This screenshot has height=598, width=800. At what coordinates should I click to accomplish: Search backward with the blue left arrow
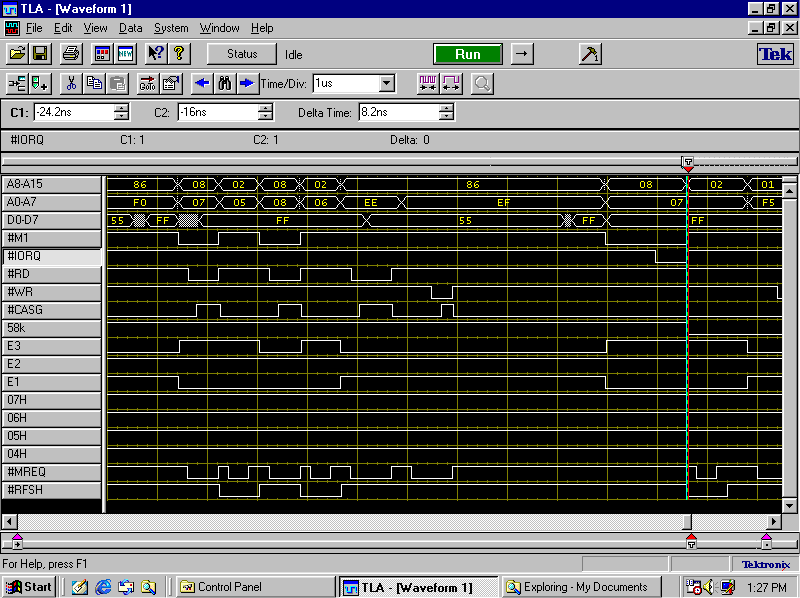(202, 84)
